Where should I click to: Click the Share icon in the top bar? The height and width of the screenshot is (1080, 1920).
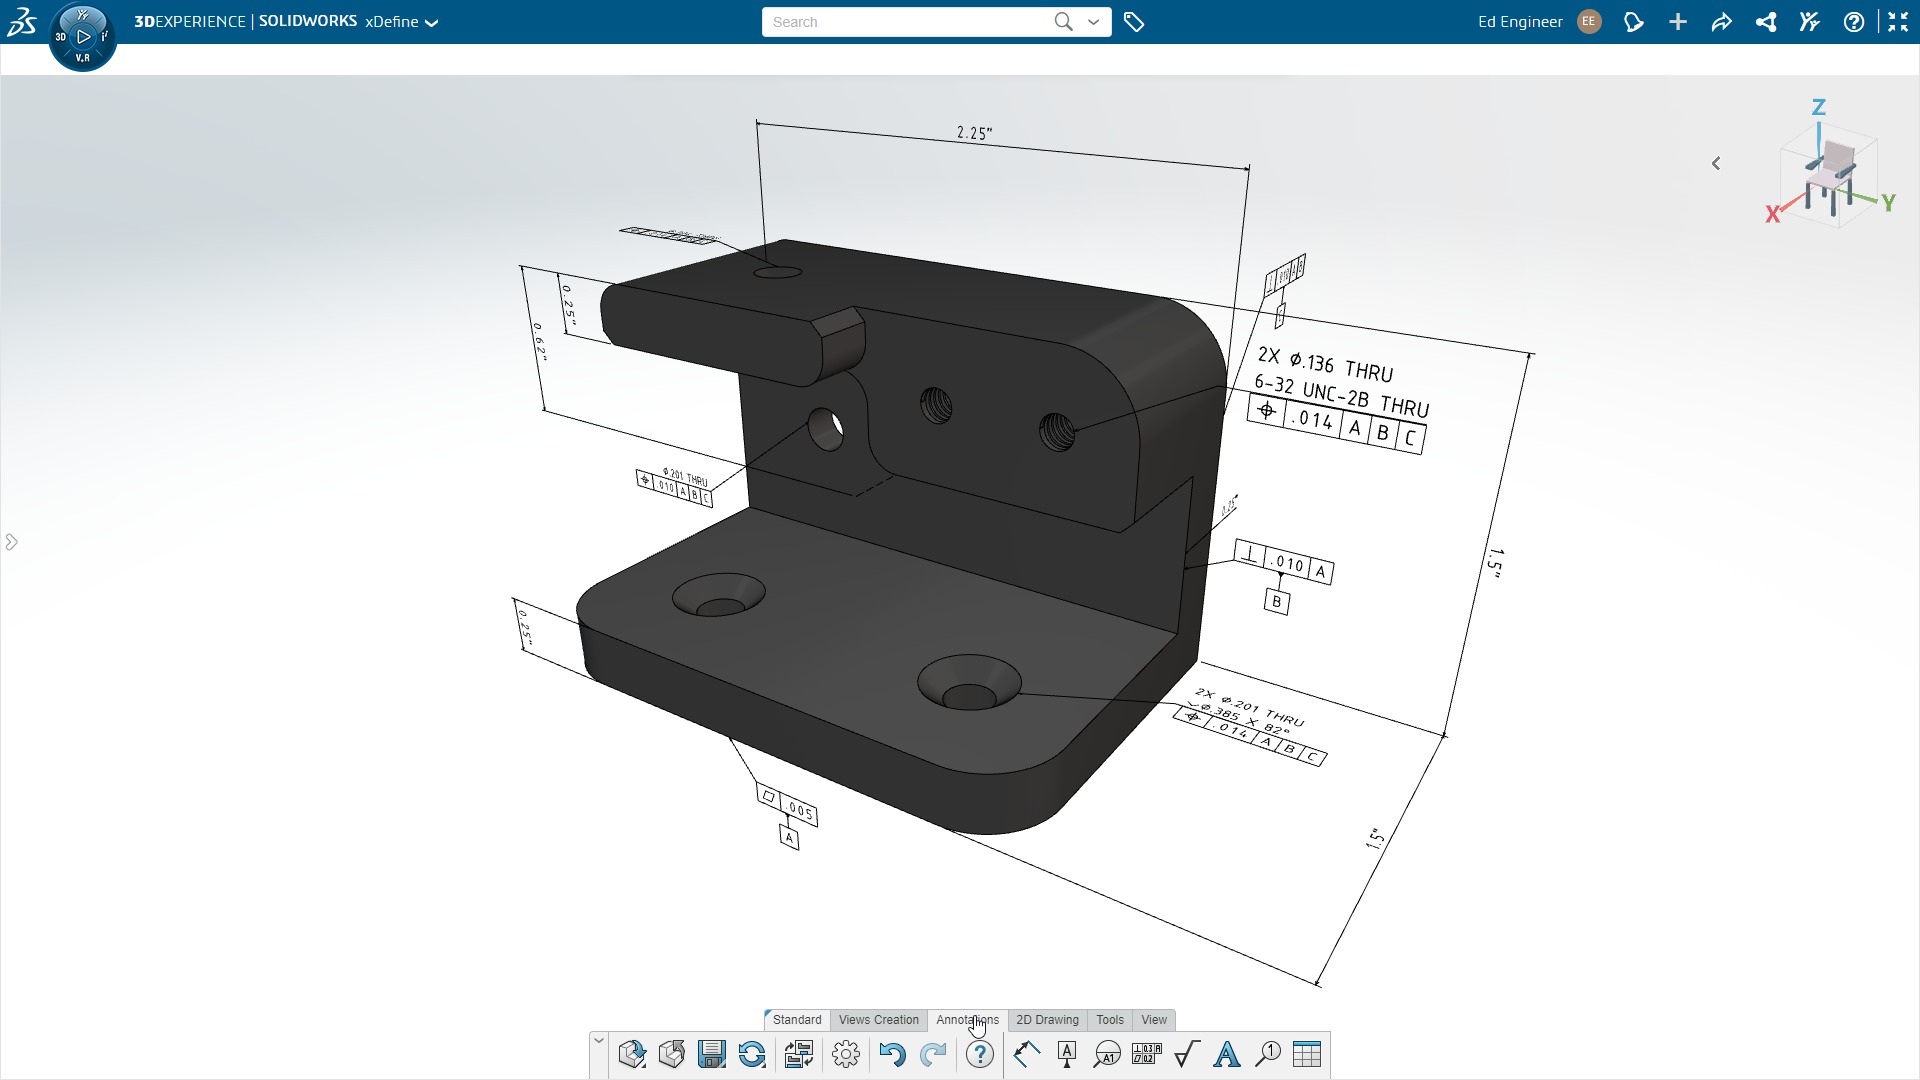[1766, 21]
